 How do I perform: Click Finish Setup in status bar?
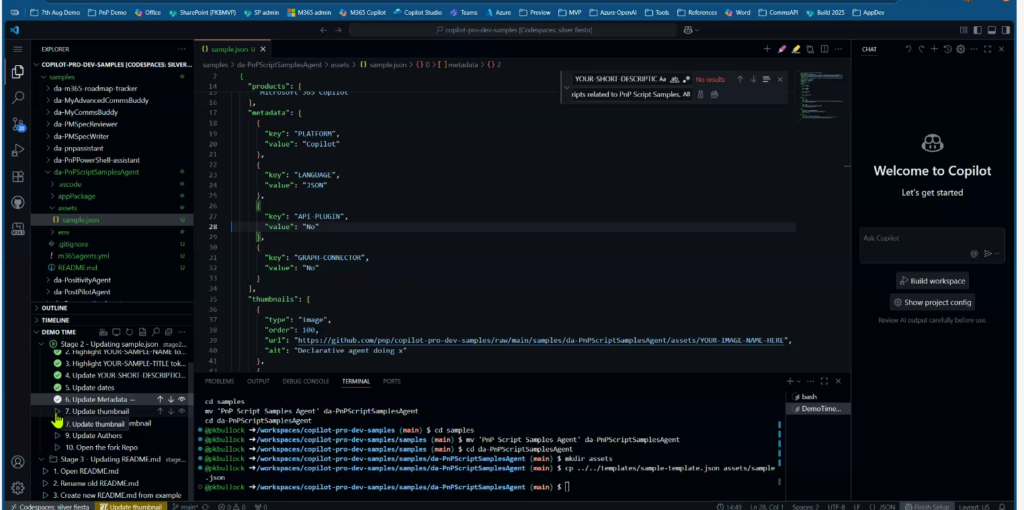[927, 506]
